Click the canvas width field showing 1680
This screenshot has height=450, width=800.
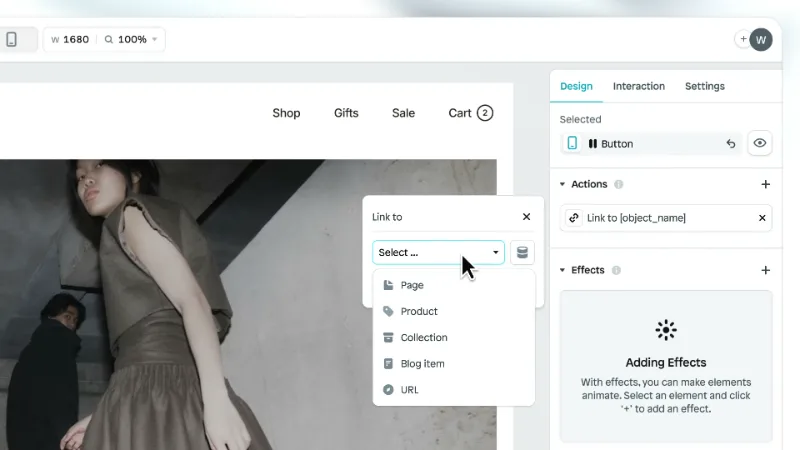[x=70, y=39]
